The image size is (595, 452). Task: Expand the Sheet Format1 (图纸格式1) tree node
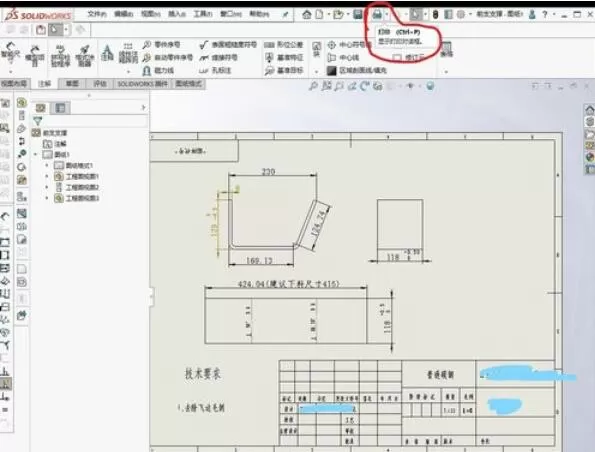(x=47, y=166)
